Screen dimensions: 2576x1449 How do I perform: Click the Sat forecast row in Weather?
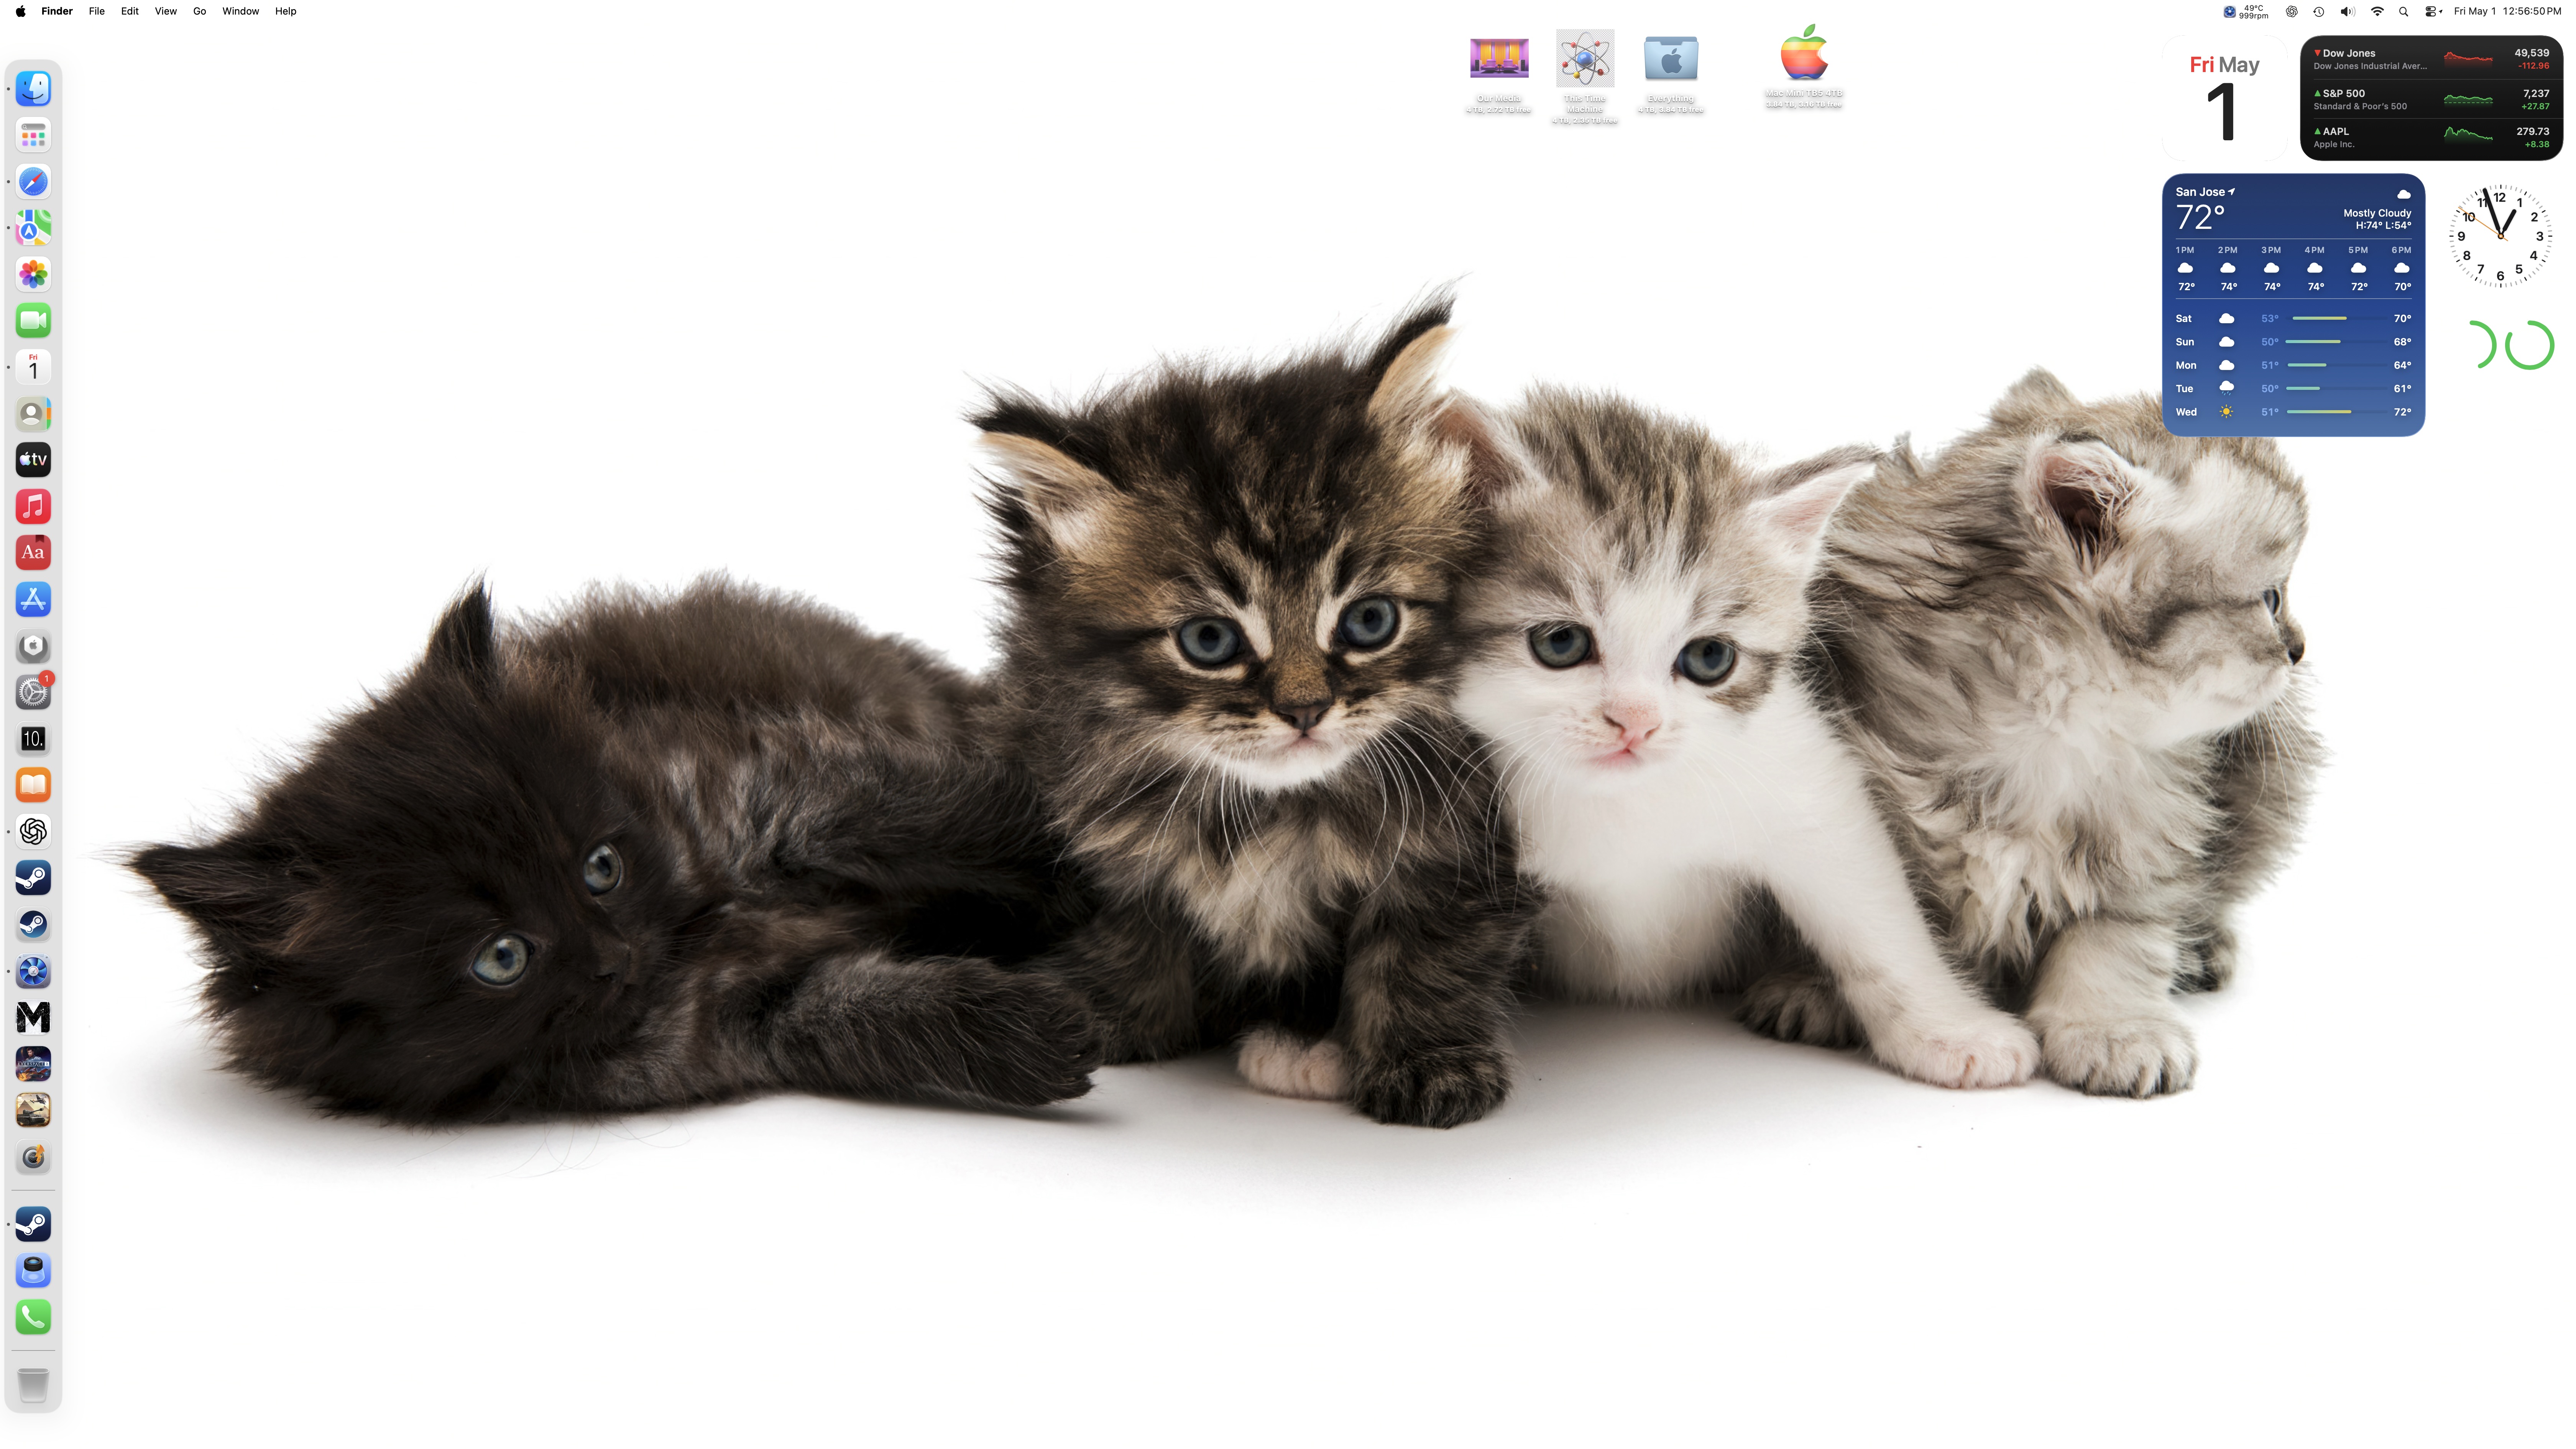click(x=2293, y=318)
